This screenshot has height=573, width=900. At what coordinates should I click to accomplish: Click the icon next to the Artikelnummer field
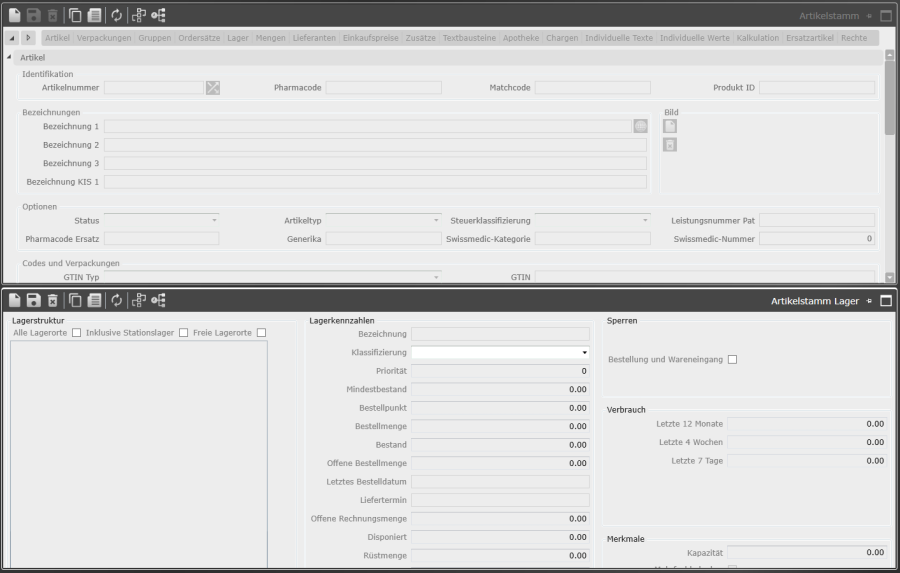213,87
